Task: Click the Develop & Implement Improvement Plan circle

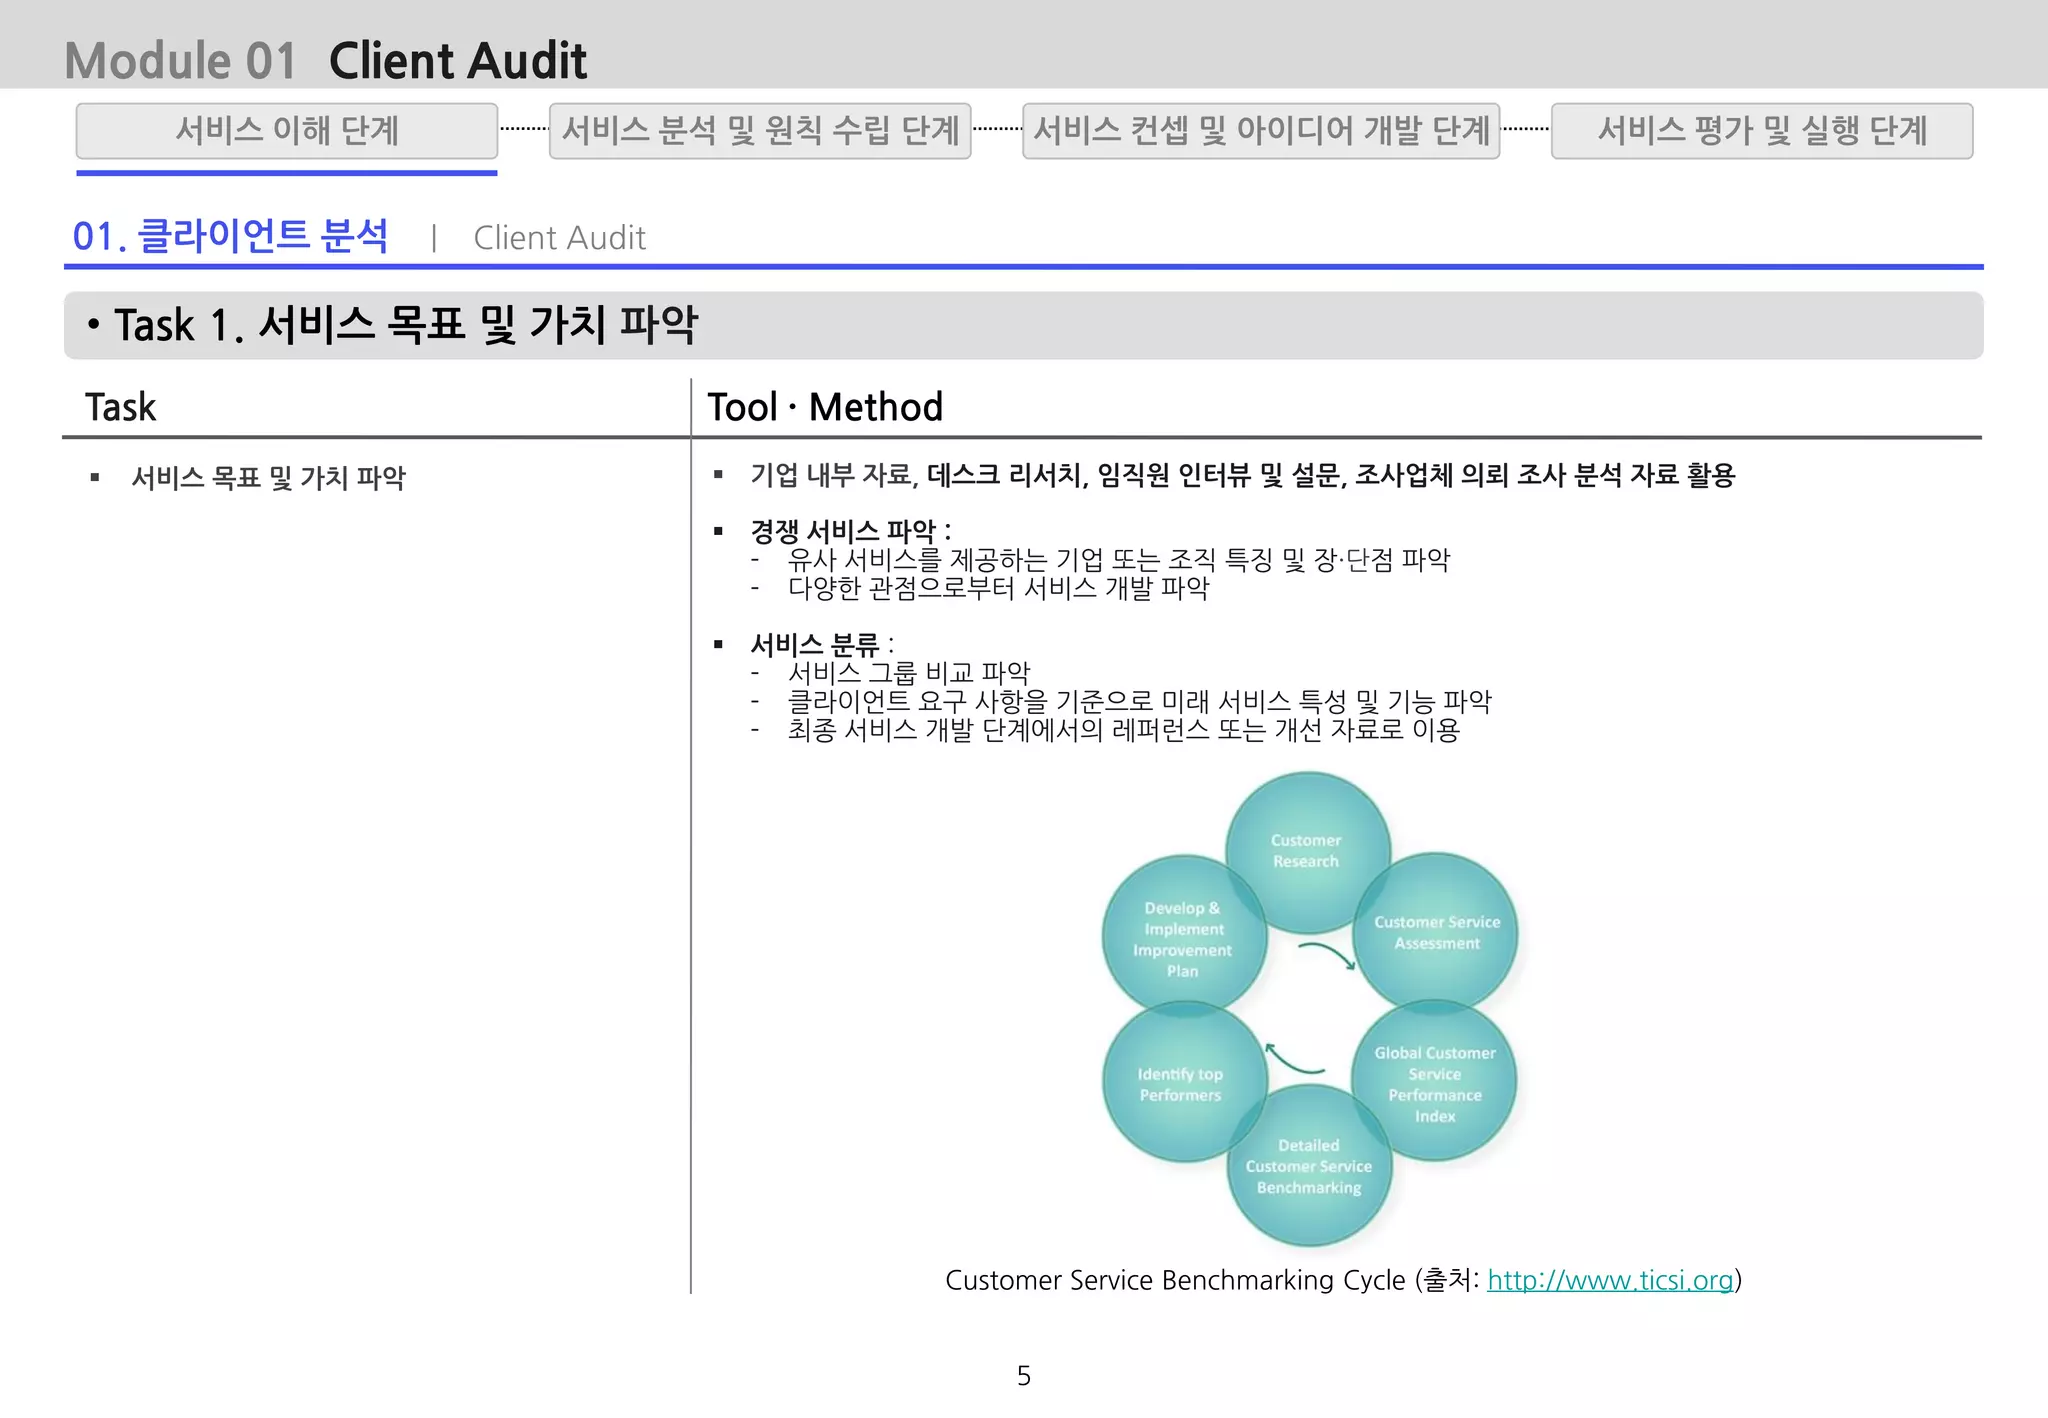Action: (x=1183, y=938)
